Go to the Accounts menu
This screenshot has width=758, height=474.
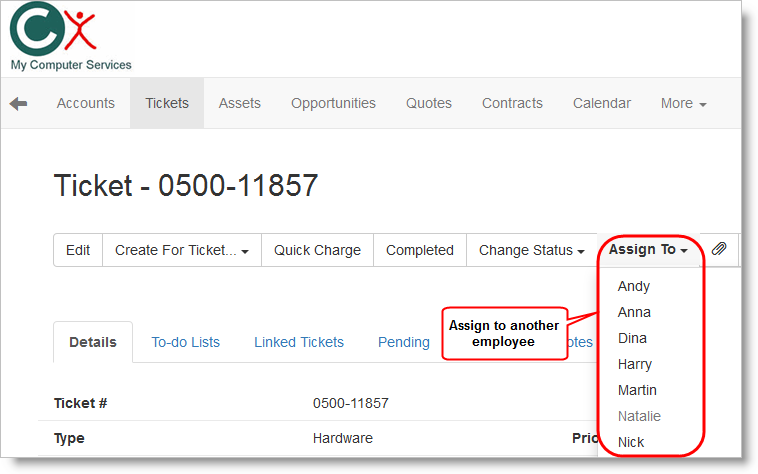[x=86, y=104]
